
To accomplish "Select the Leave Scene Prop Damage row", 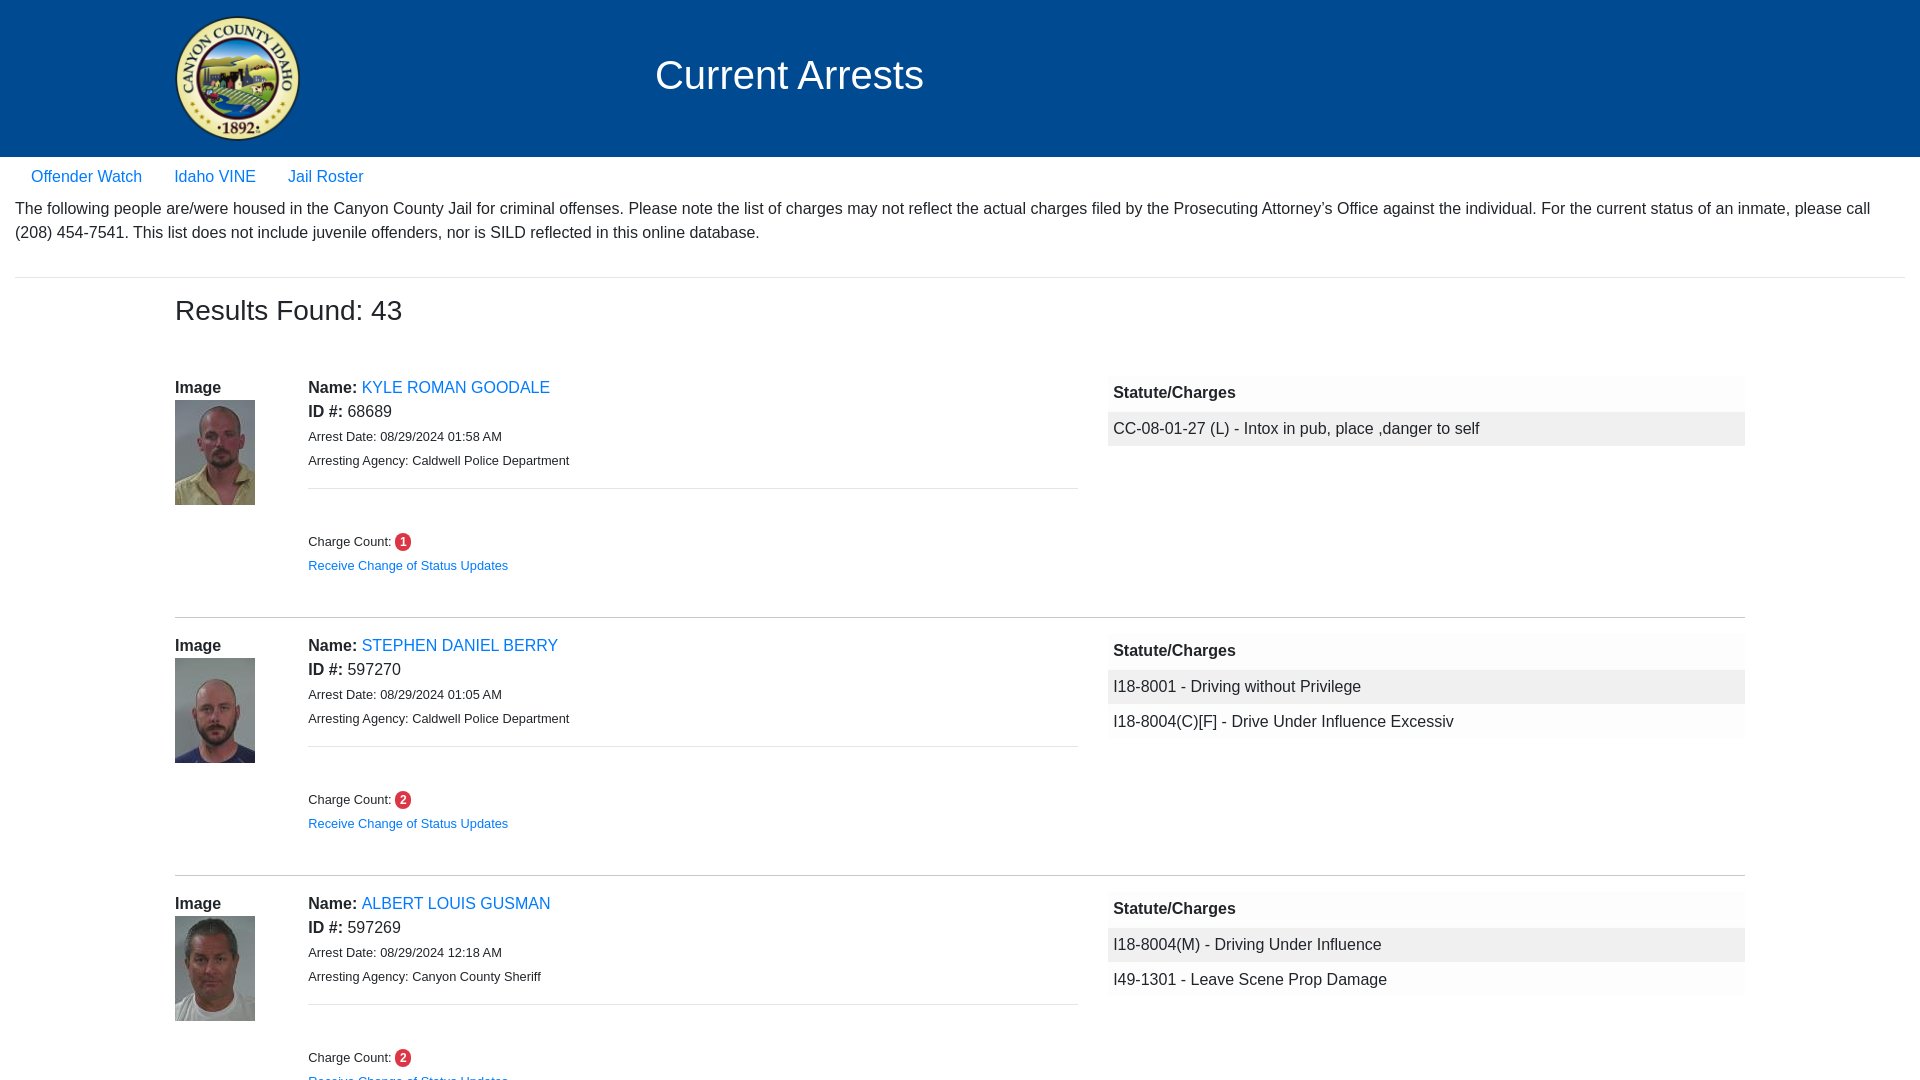I will [x=1425, y=980].
